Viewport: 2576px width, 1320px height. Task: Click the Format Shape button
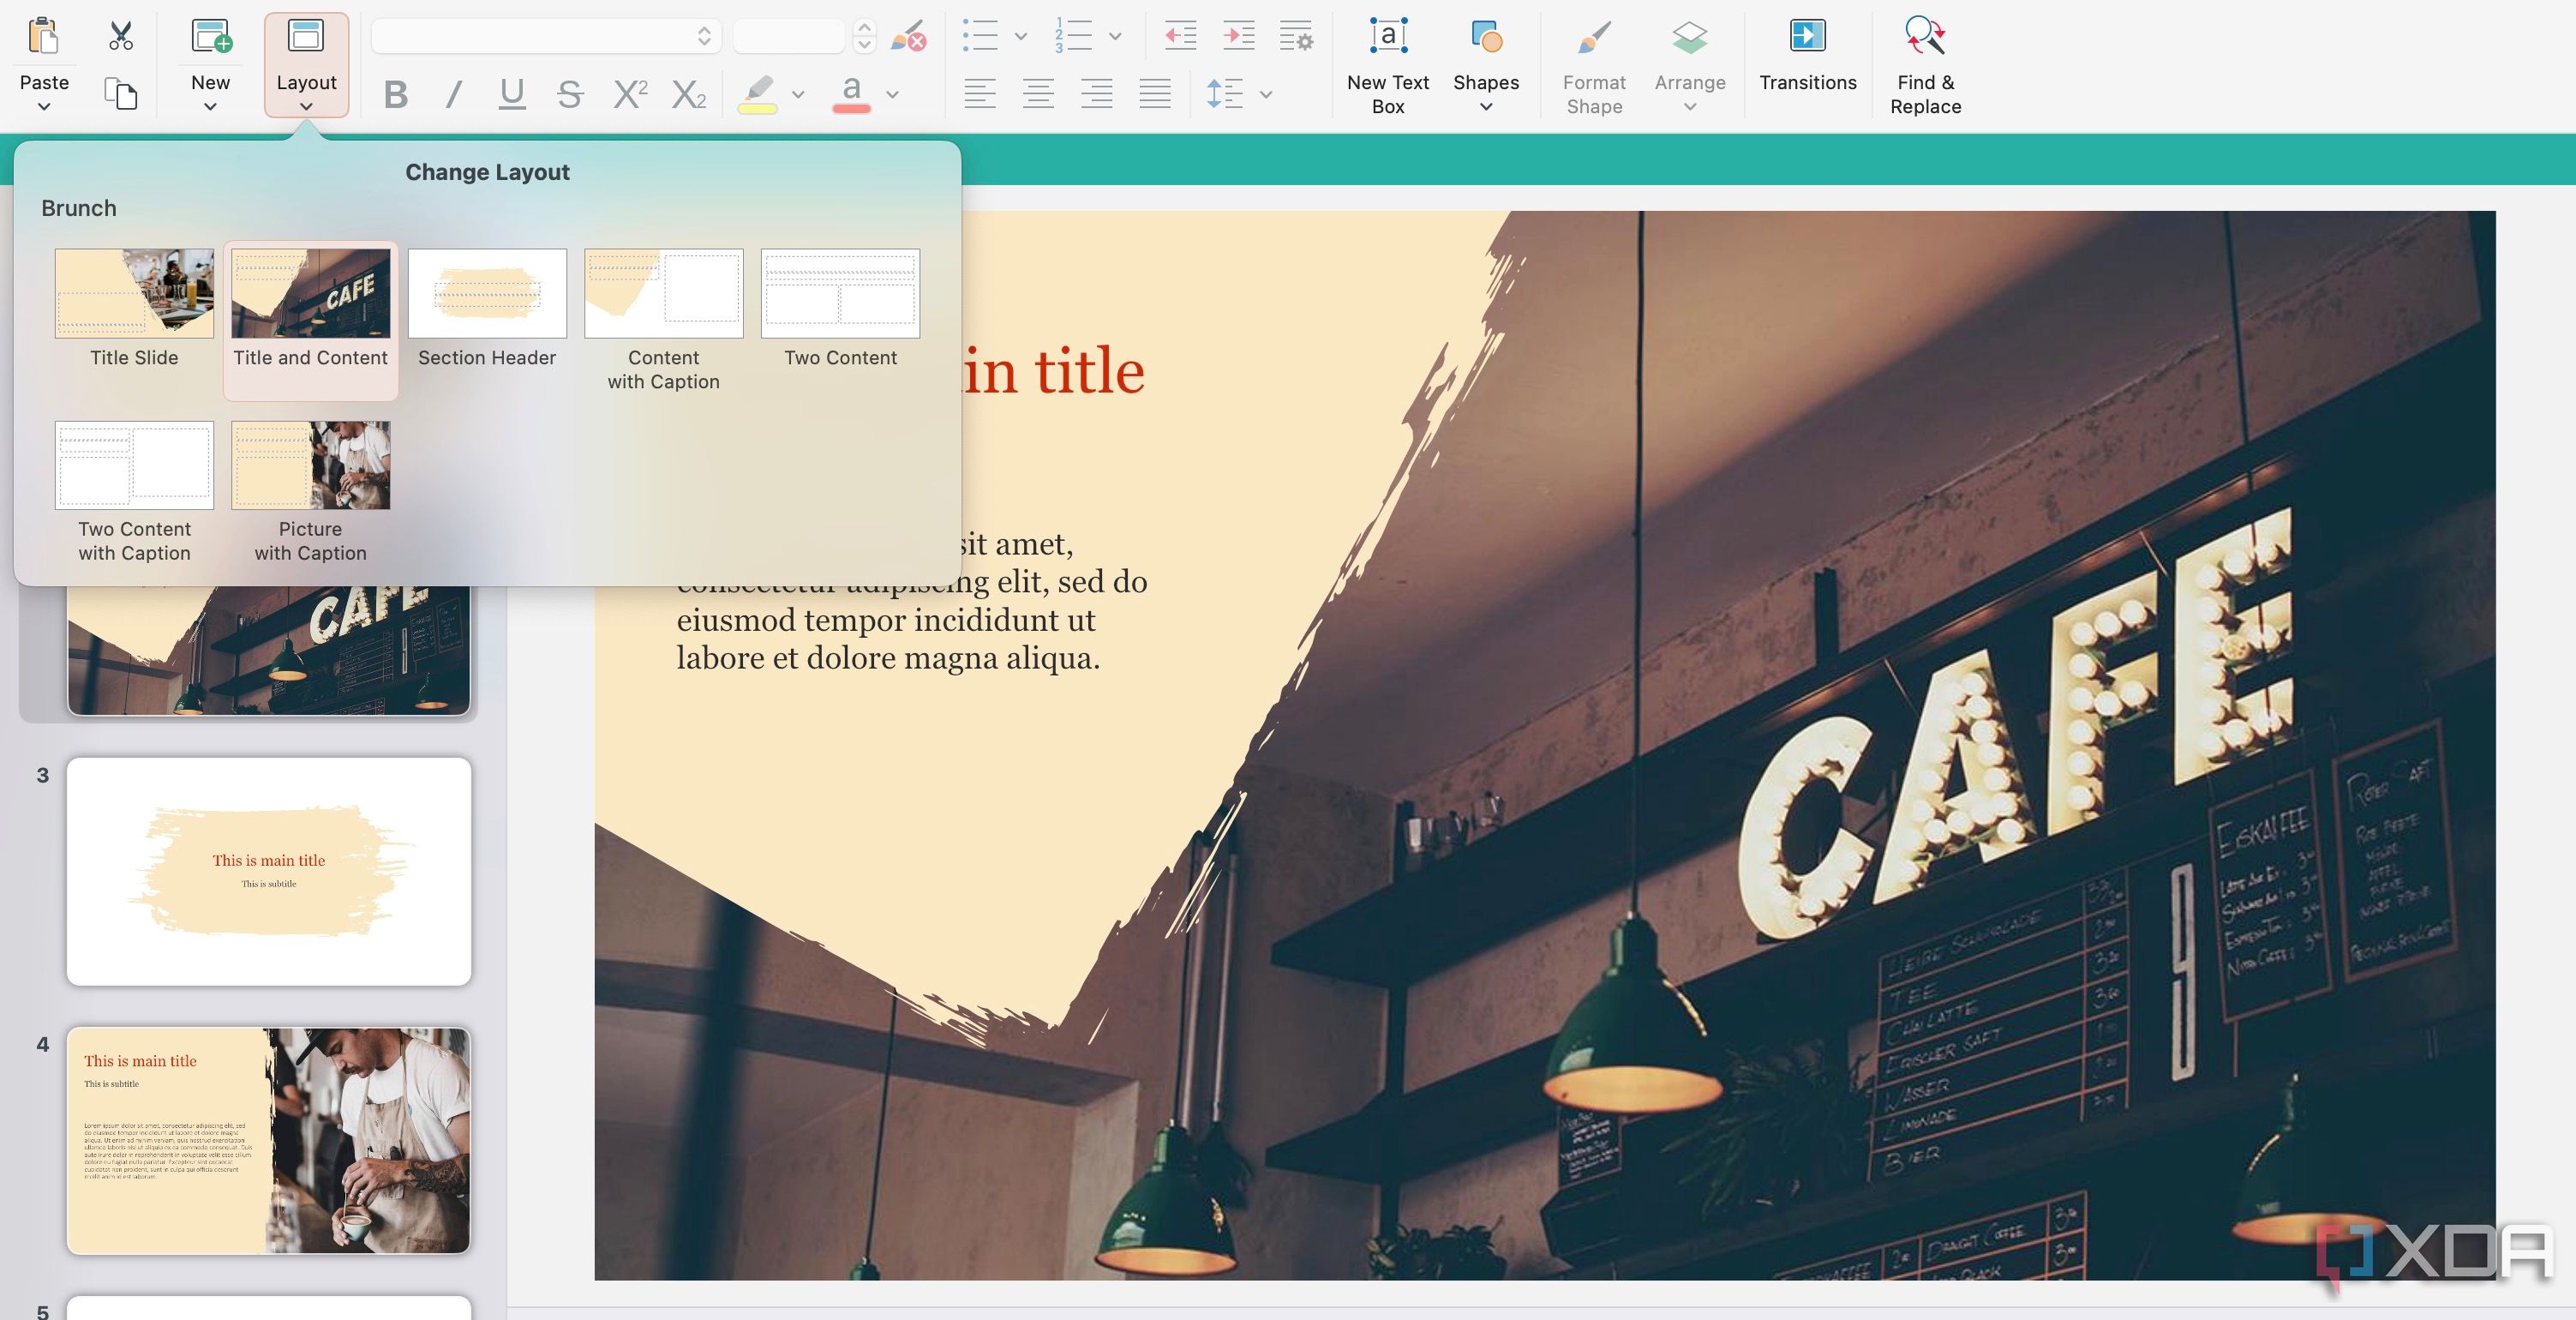1594,65
